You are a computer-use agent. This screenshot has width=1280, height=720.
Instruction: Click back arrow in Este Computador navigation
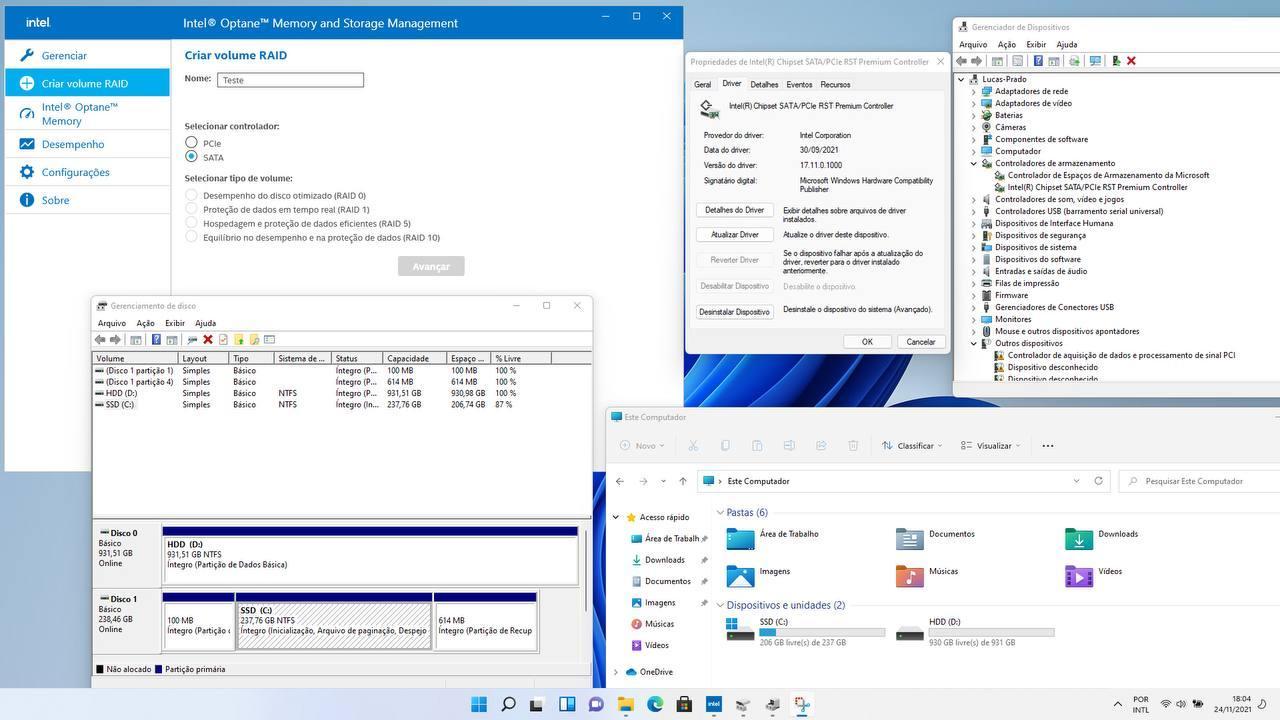click(620, 481)
